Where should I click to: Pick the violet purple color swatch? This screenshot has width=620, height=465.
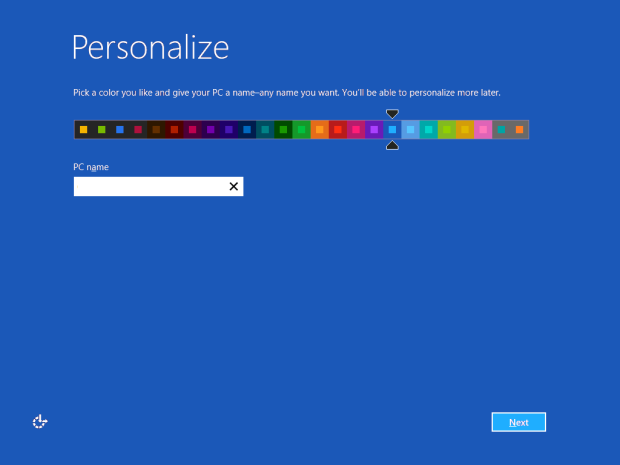(x=374, y=130)
